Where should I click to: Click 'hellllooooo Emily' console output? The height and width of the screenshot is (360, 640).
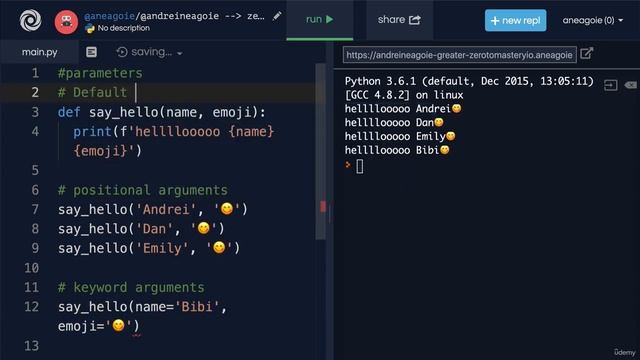400,136
